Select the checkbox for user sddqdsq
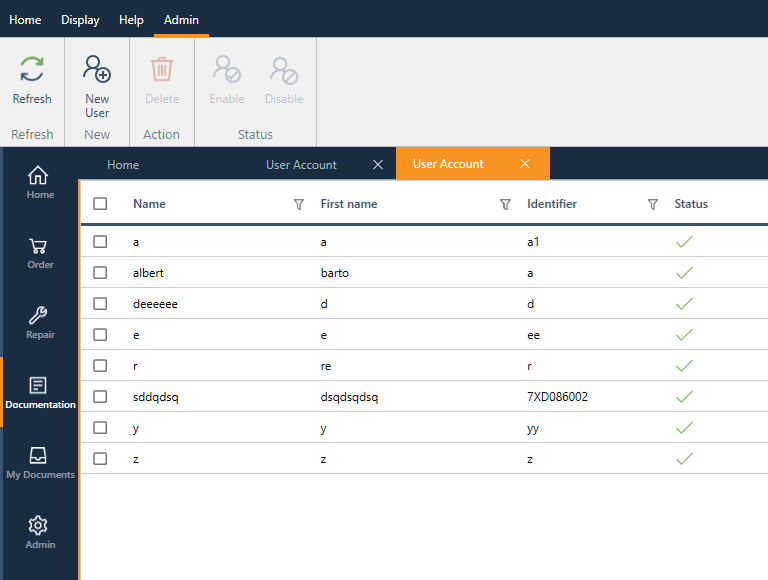Viewport: 768px width, 580px height. point(100,397)
